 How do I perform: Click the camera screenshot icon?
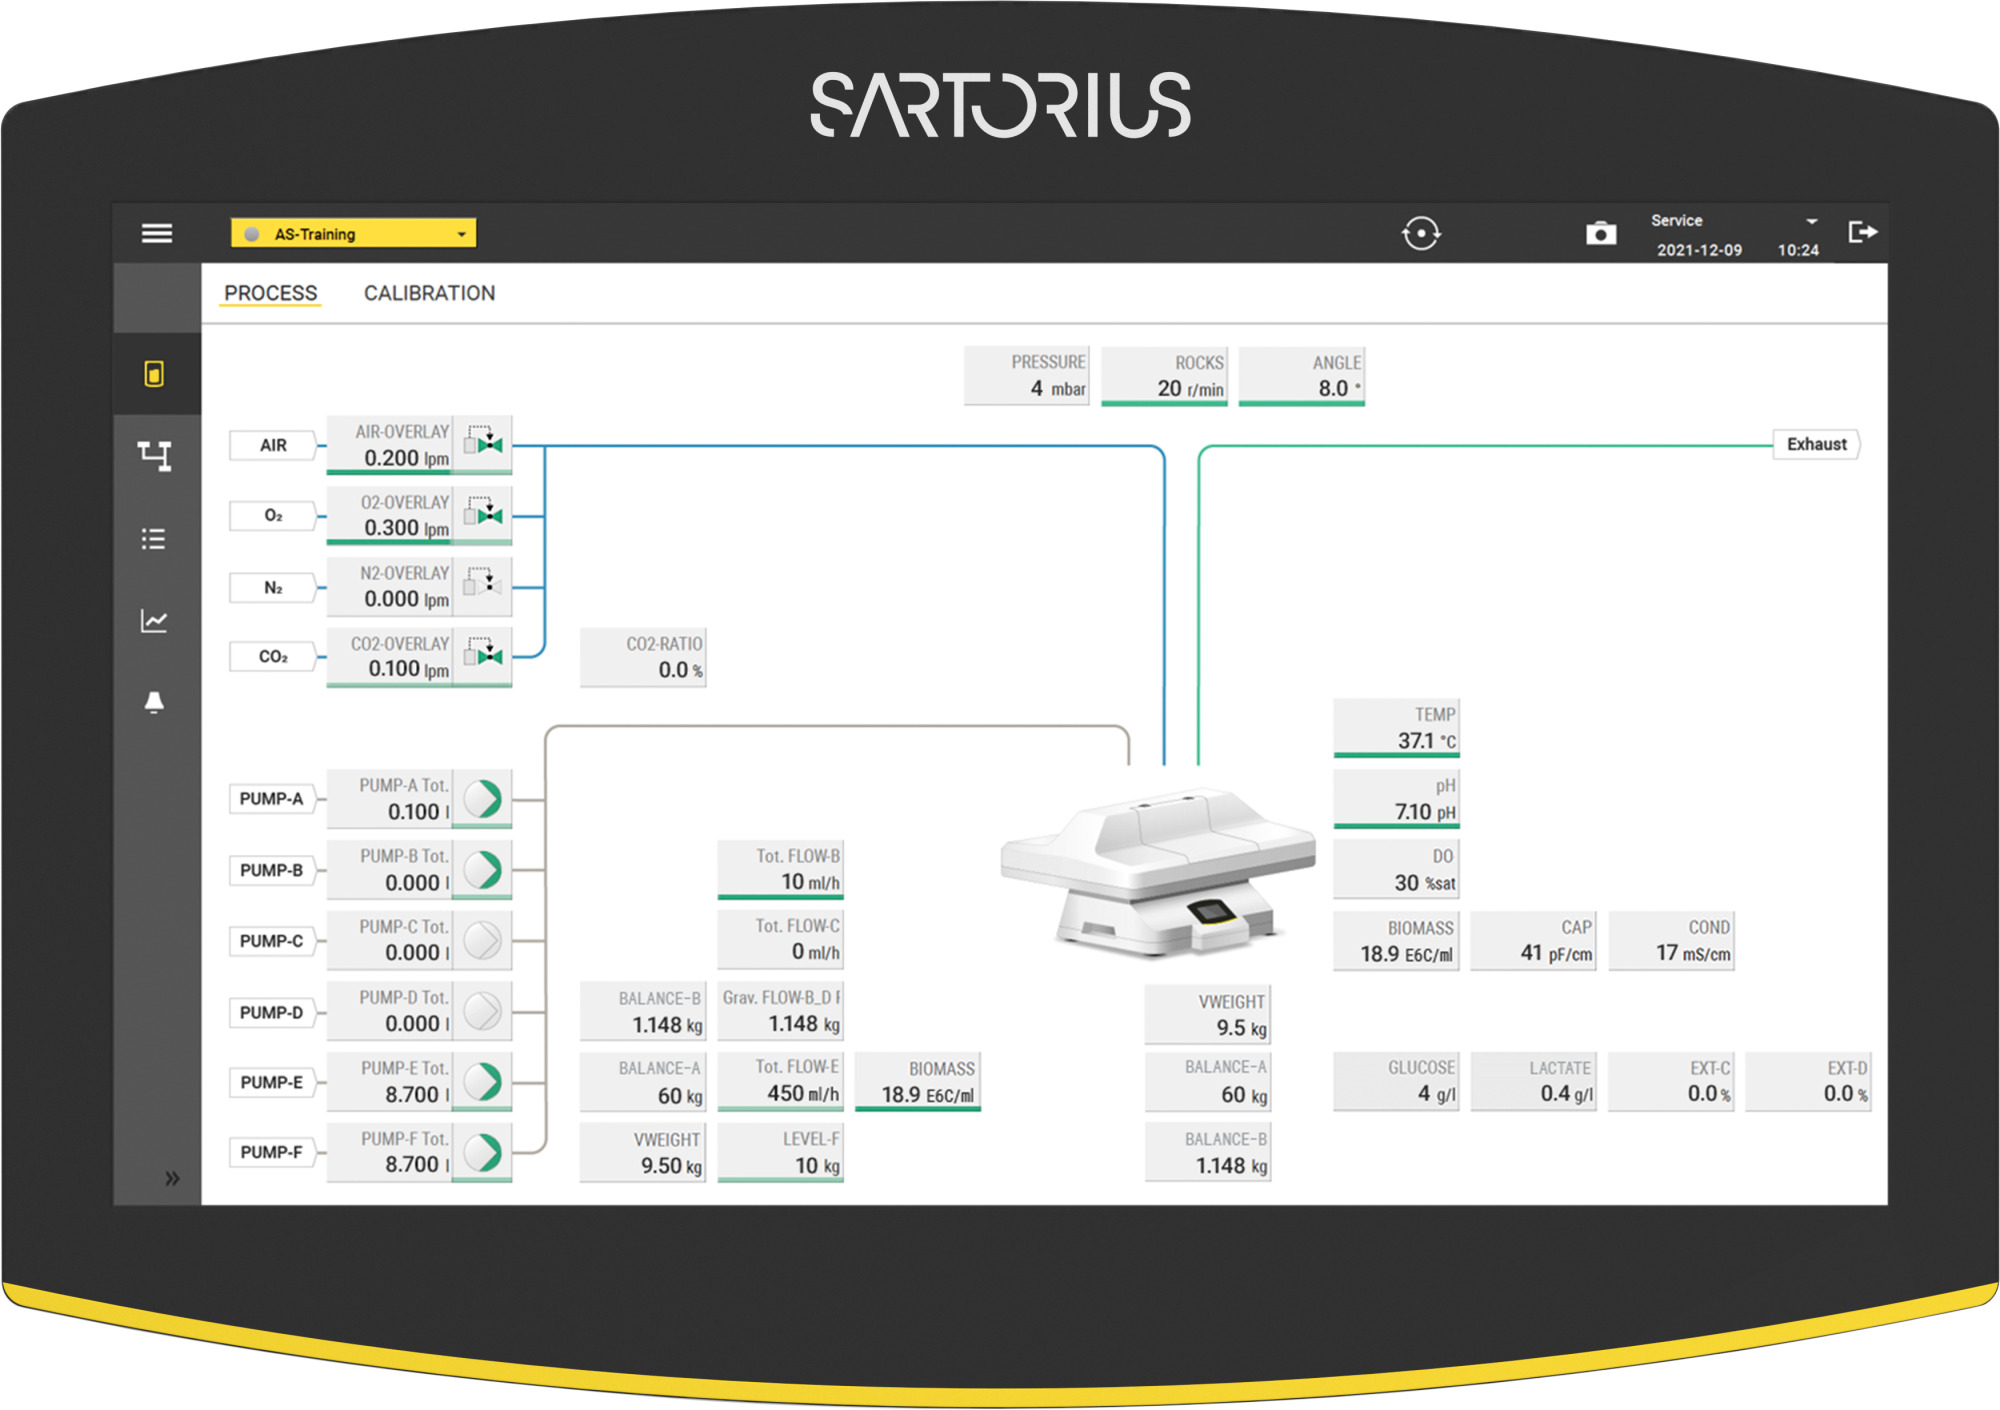coord(1600,233)
